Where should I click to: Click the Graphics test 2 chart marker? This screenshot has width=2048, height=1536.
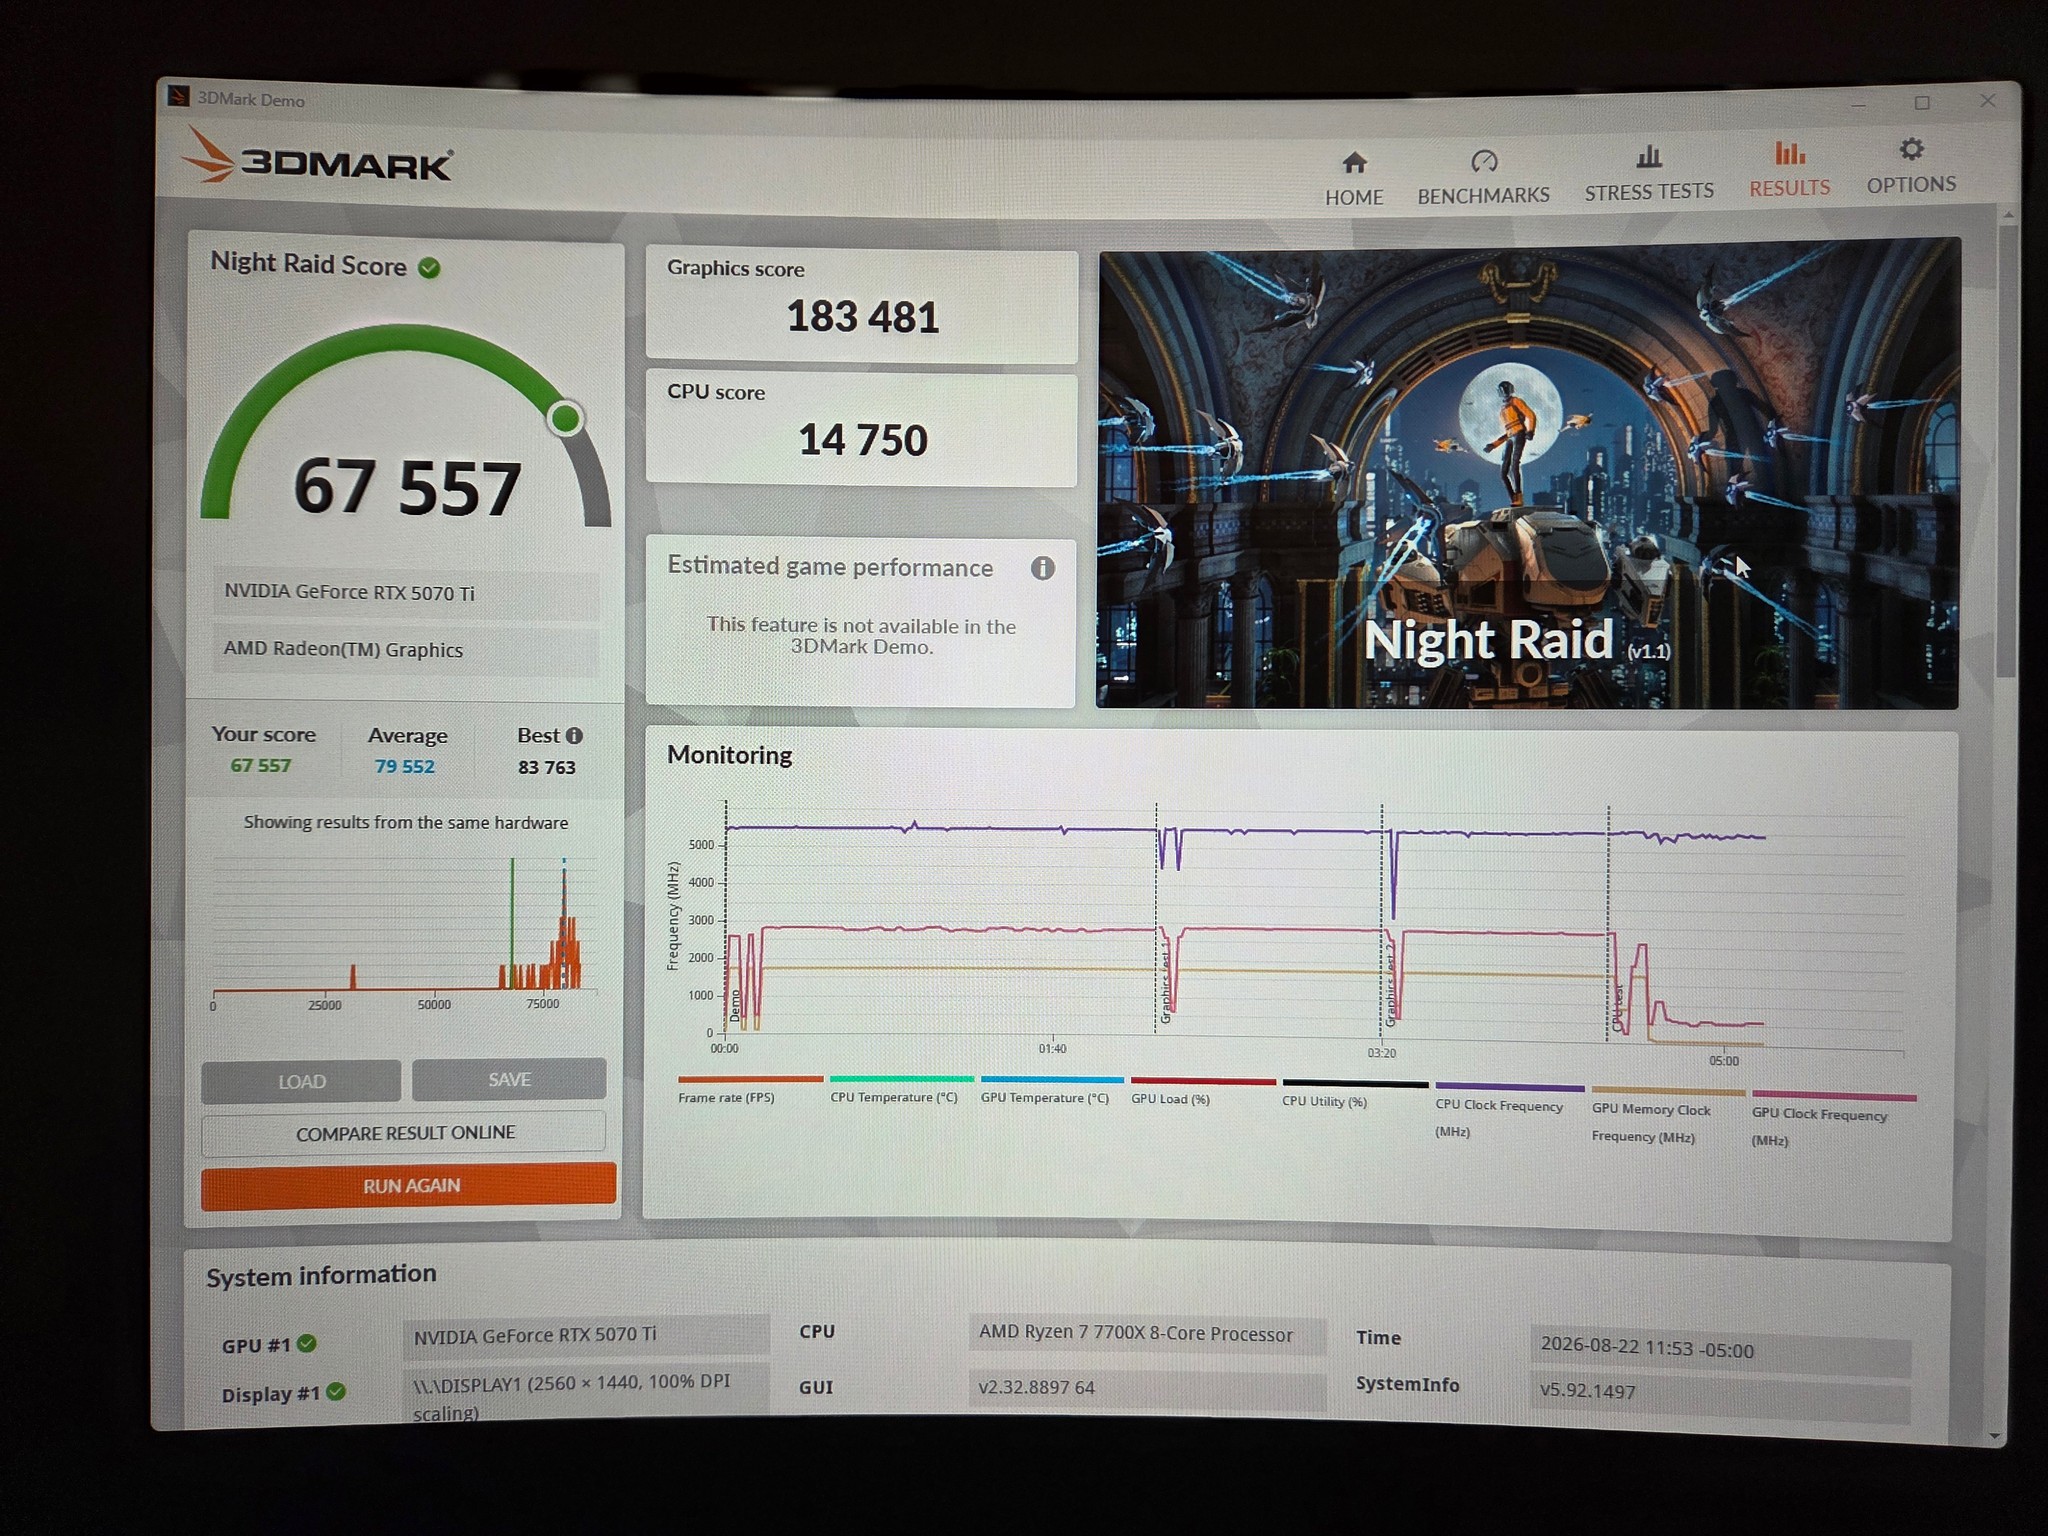(x=1390, y=987)
